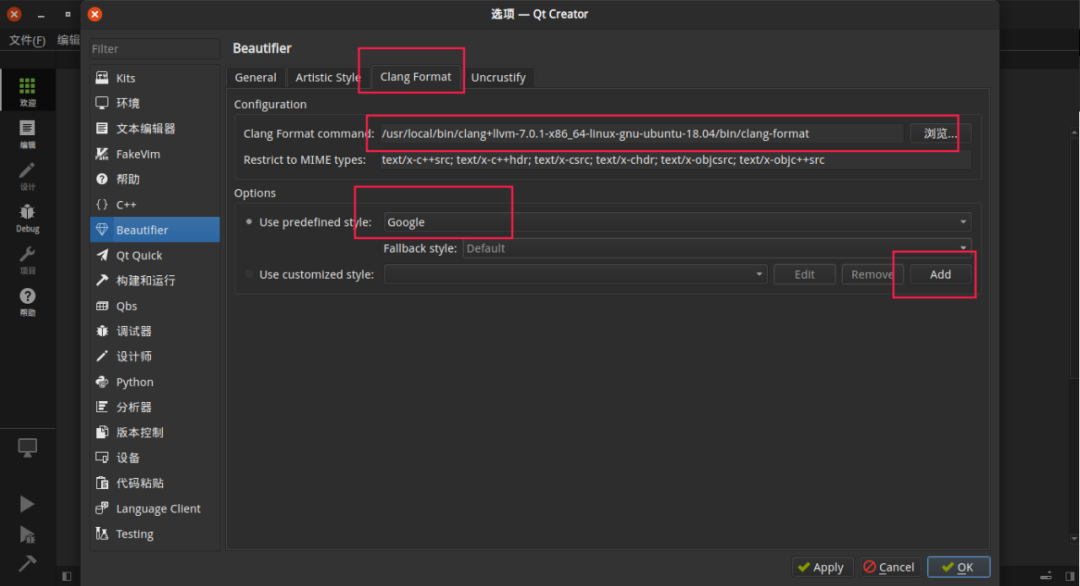1080x586 pixels.
Task: Choose the FakeVim settings category
Action: coord(155,154)
